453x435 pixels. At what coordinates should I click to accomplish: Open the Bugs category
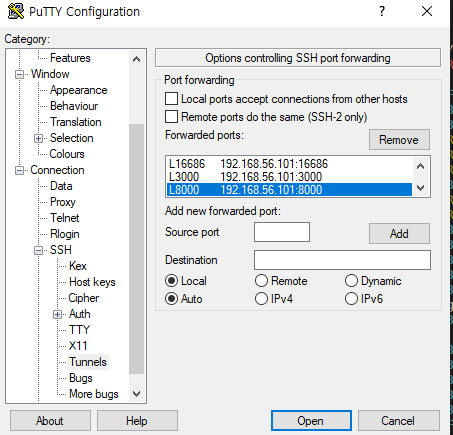pos(81,378)
